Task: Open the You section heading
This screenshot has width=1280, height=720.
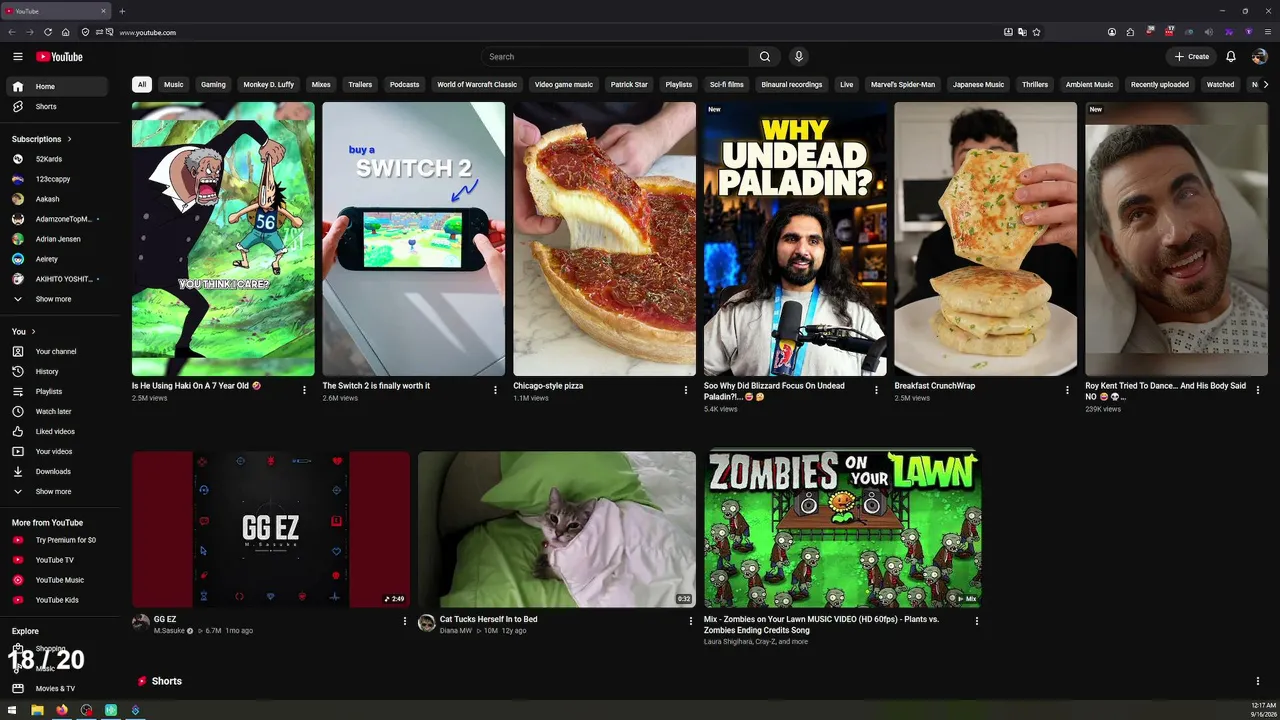Action: click(24, 331)
